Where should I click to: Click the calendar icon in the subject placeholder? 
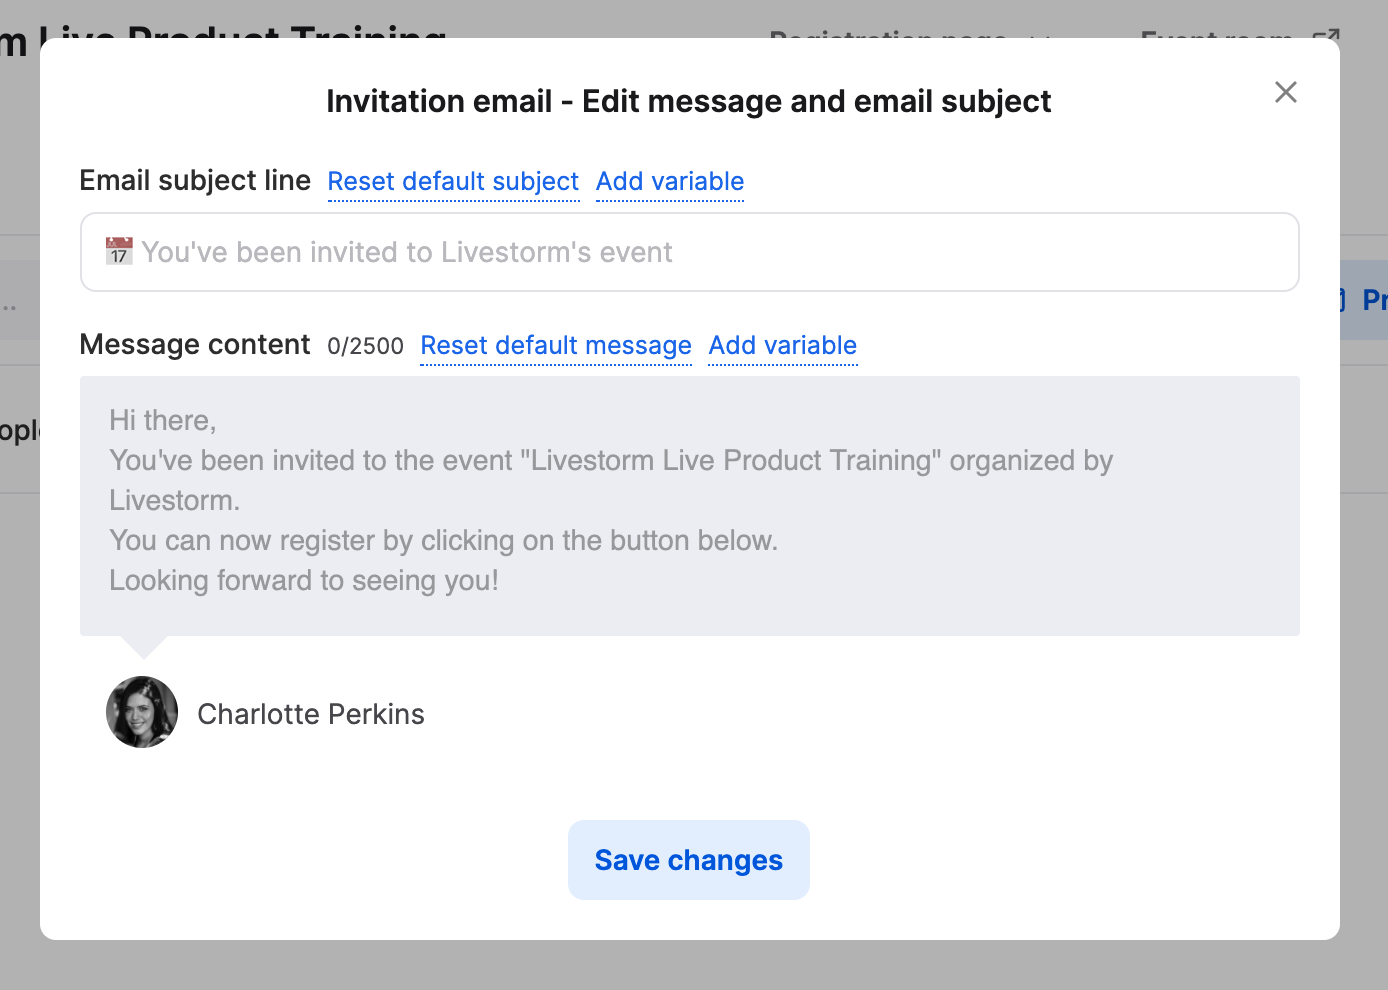119,251
